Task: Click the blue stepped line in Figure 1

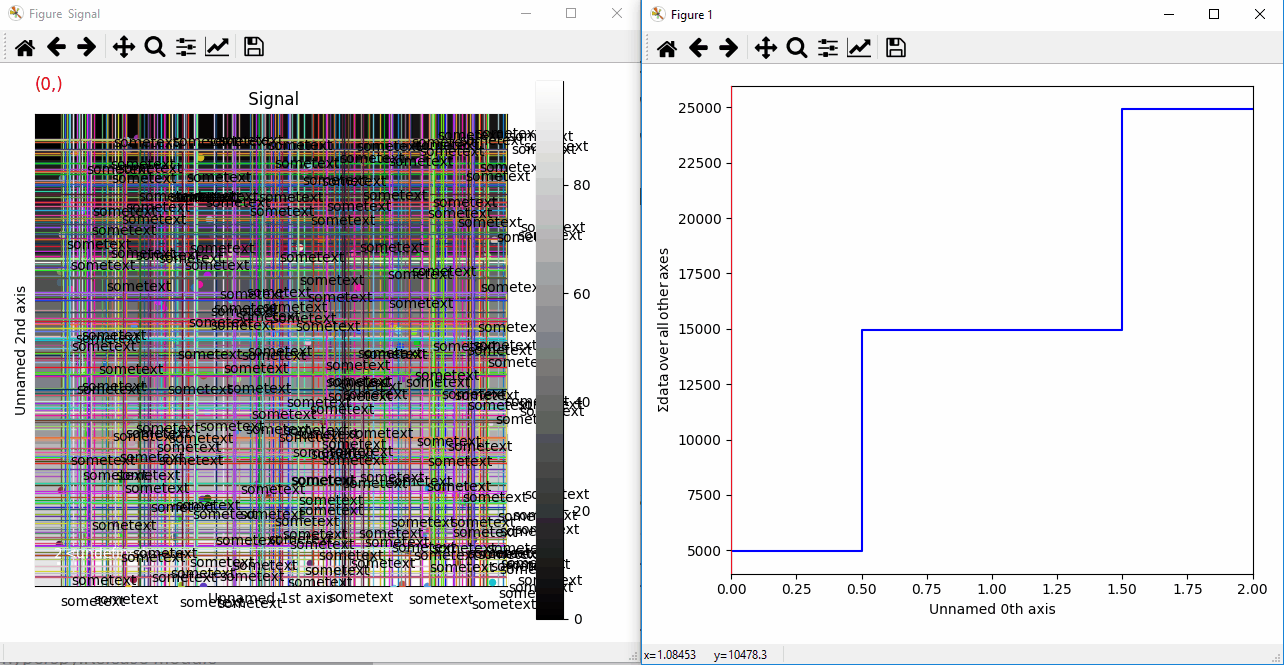Action: click(x=1000, y=328)
